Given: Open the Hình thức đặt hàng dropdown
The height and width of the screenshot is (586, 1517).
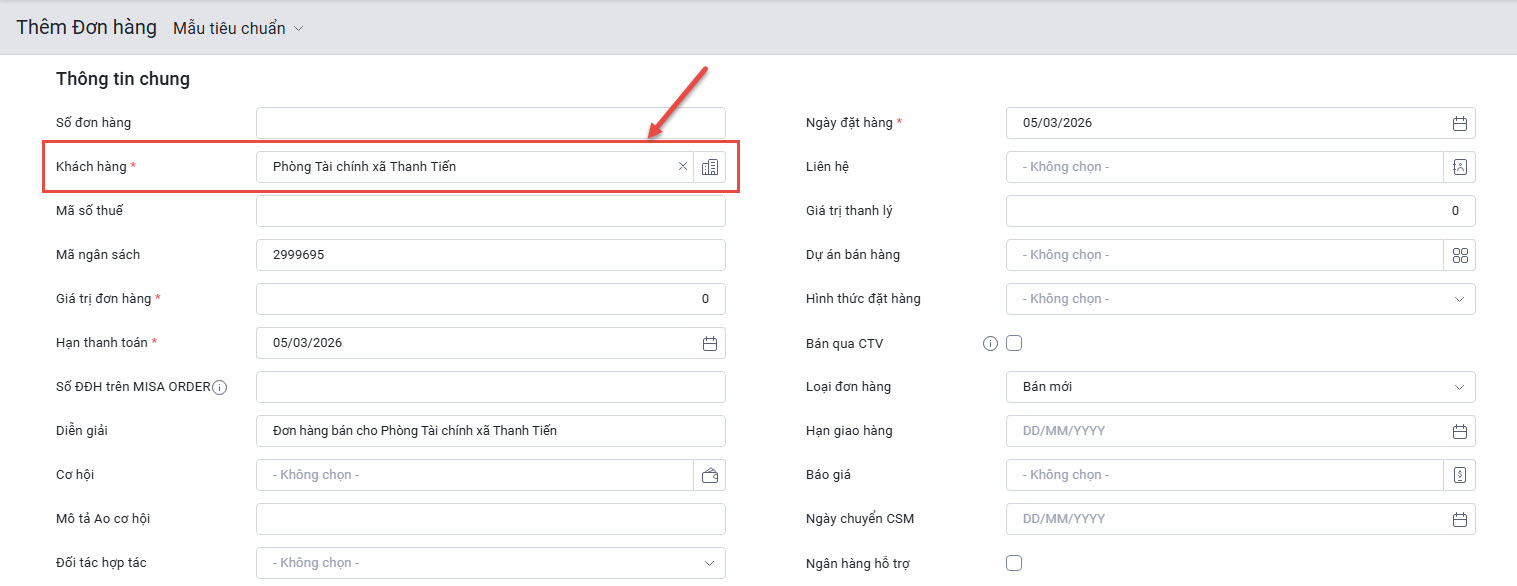Looking at the screenshot, I should [x=1240, y=299].
